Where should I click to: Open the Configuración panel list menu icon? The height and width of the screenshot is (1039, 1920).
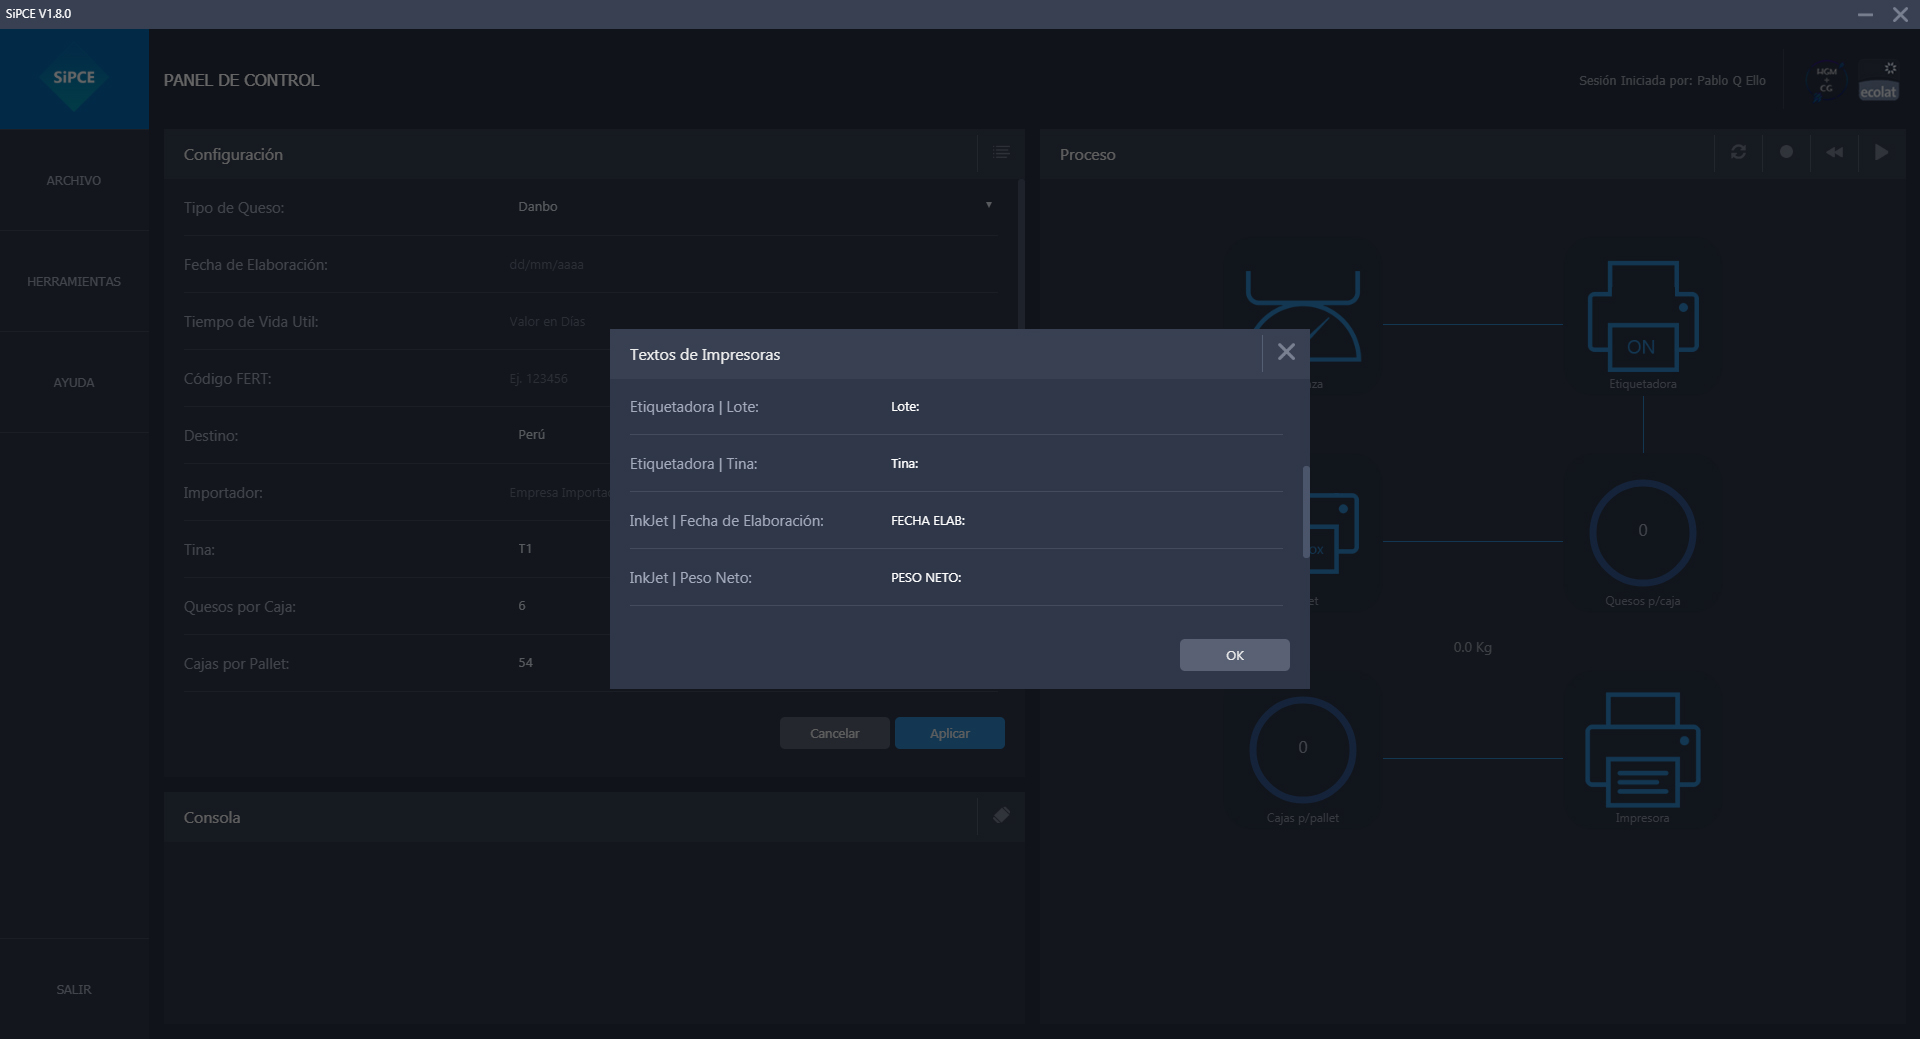pos(1001,153)
